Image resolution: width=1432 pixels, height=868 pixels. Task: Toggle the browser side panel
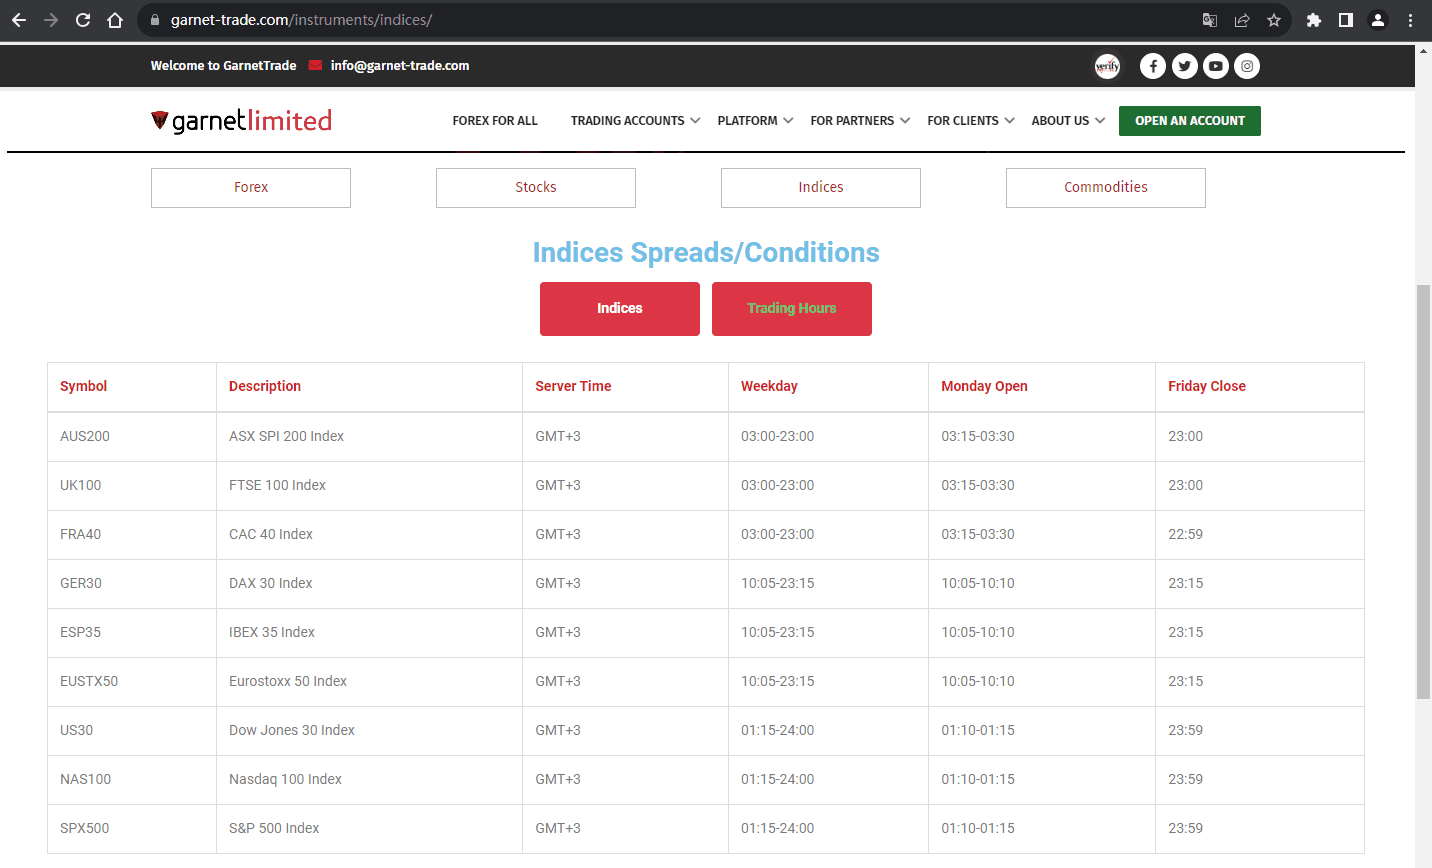tap(1346, 20)
